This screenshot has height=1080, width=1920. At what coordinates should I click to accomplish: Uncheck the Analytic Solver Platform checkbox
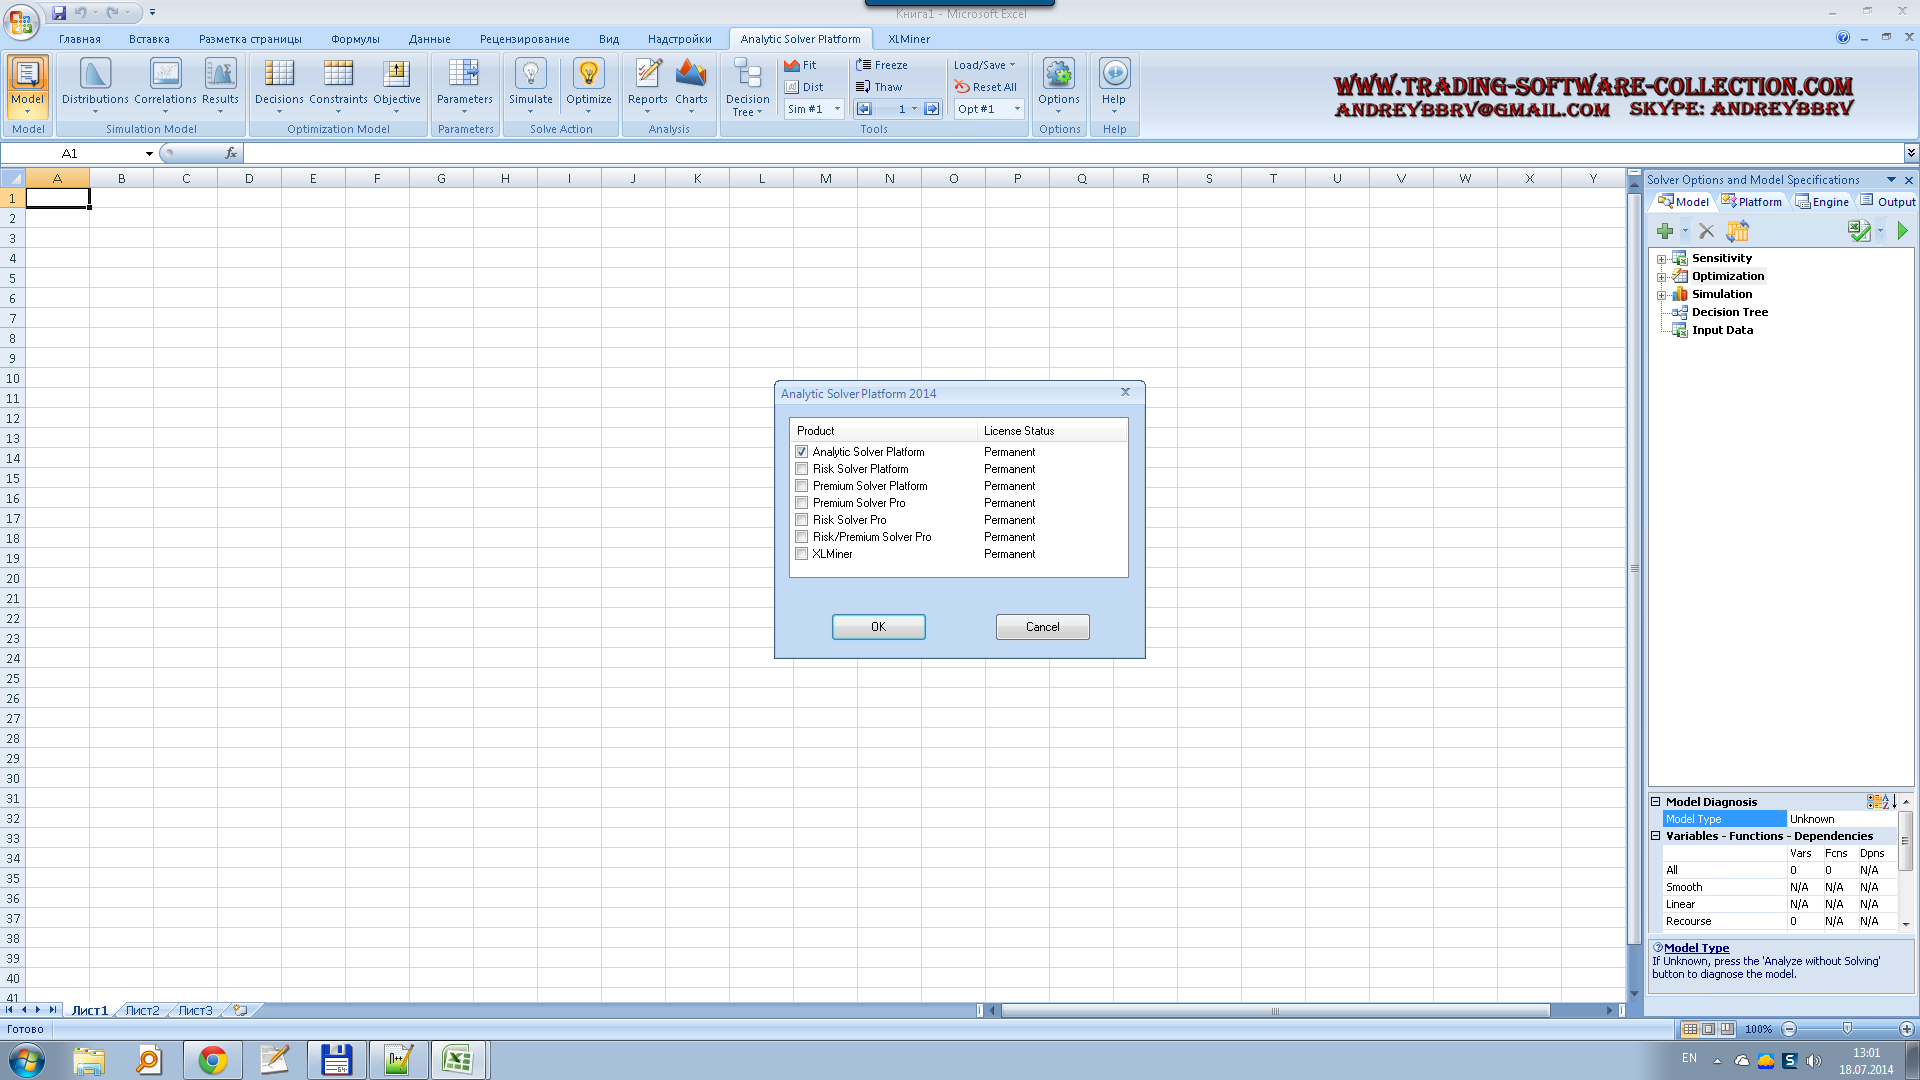(x=802, y=452)
